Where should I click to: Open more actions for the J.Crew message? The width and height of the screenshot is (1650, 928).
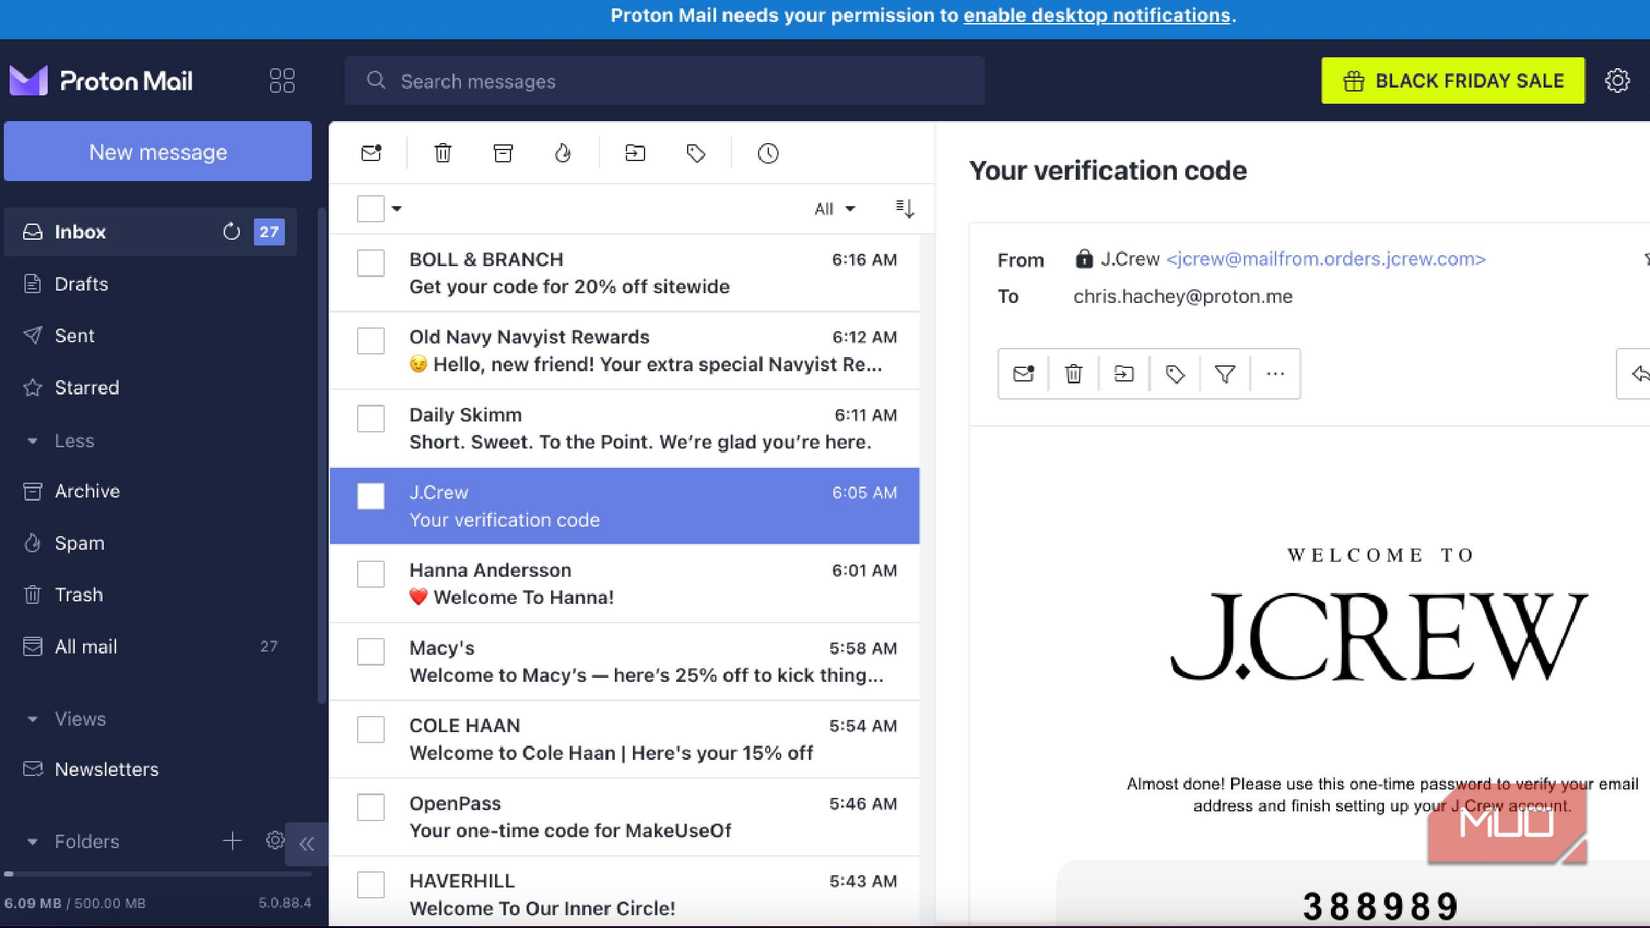(x=1275, y=373)
